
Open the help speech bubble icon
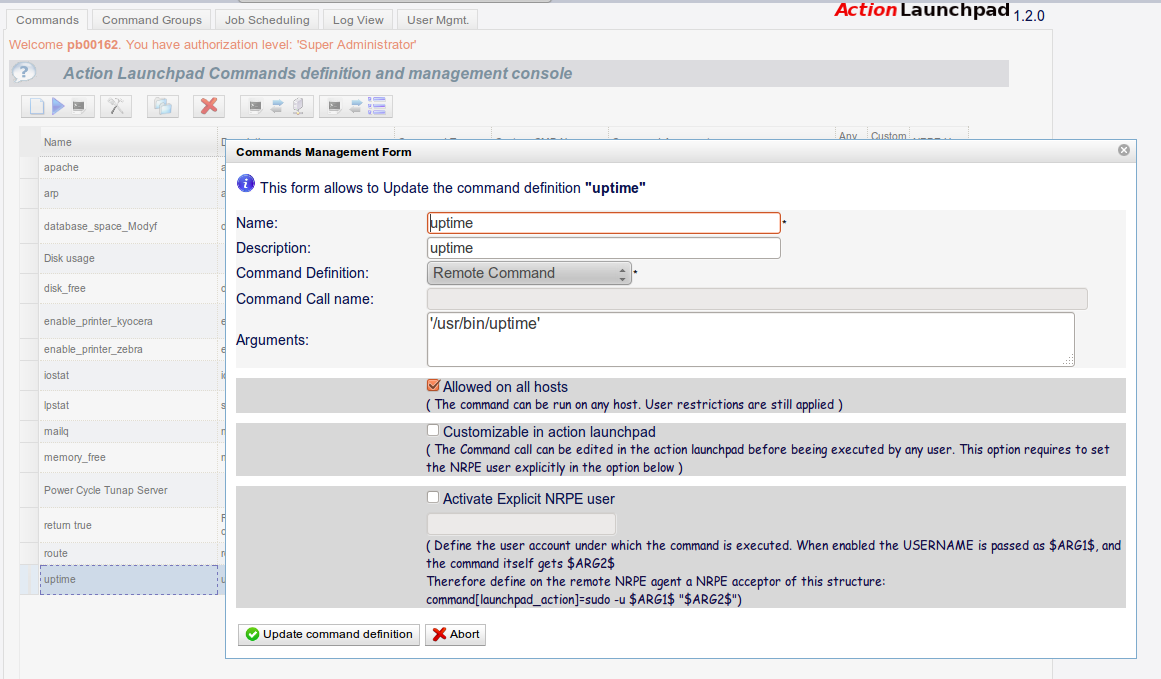click(x=24, y=73)
